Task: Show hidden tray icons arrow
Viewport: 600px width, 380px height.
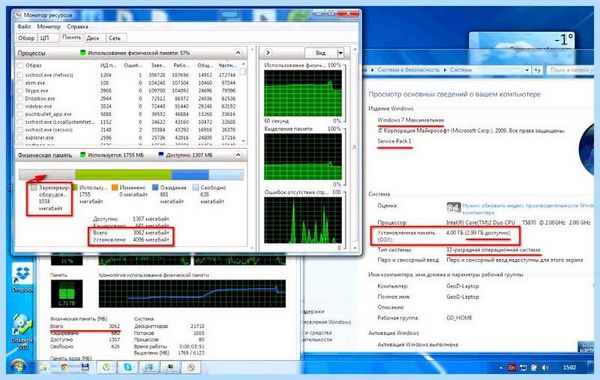Action: pos(501,368)
